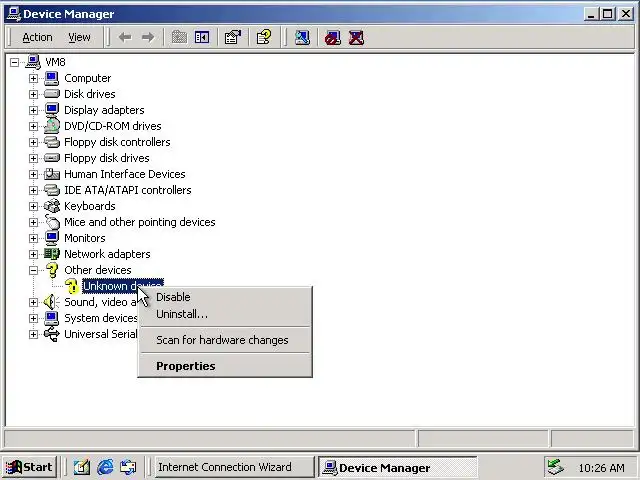Click the Unknown device warning icon

pos(72,286)
